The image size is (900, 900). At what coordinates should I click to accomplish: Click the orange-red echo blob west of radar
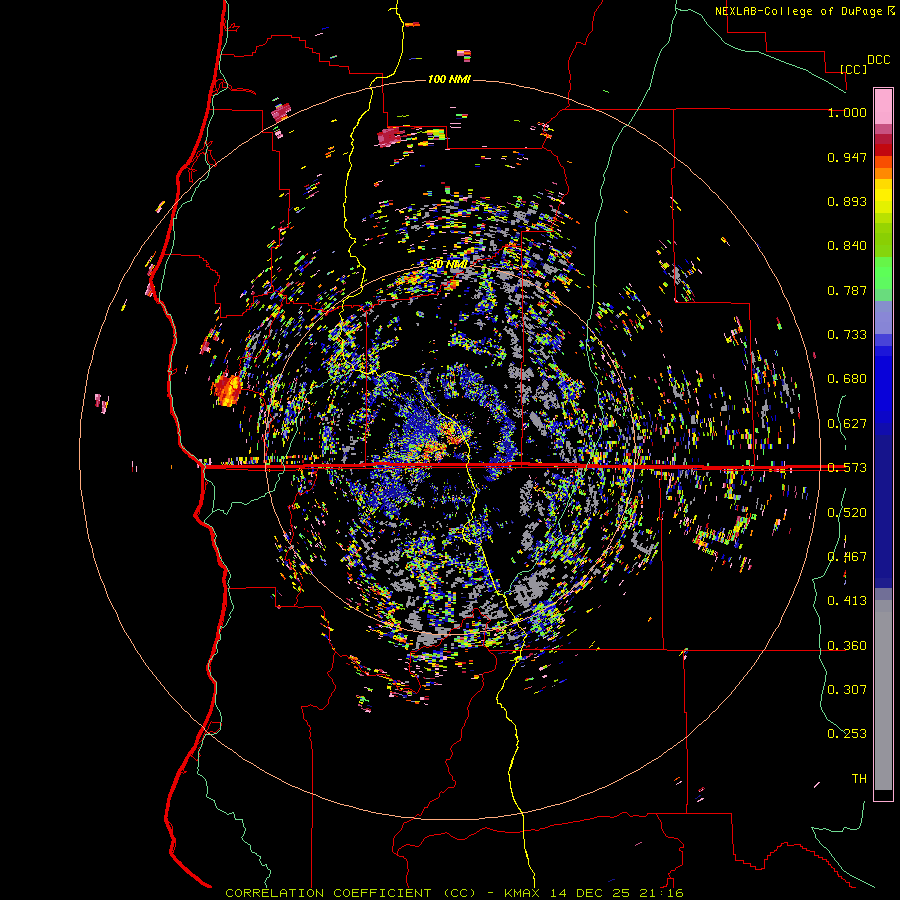click(x=227, y=390)
